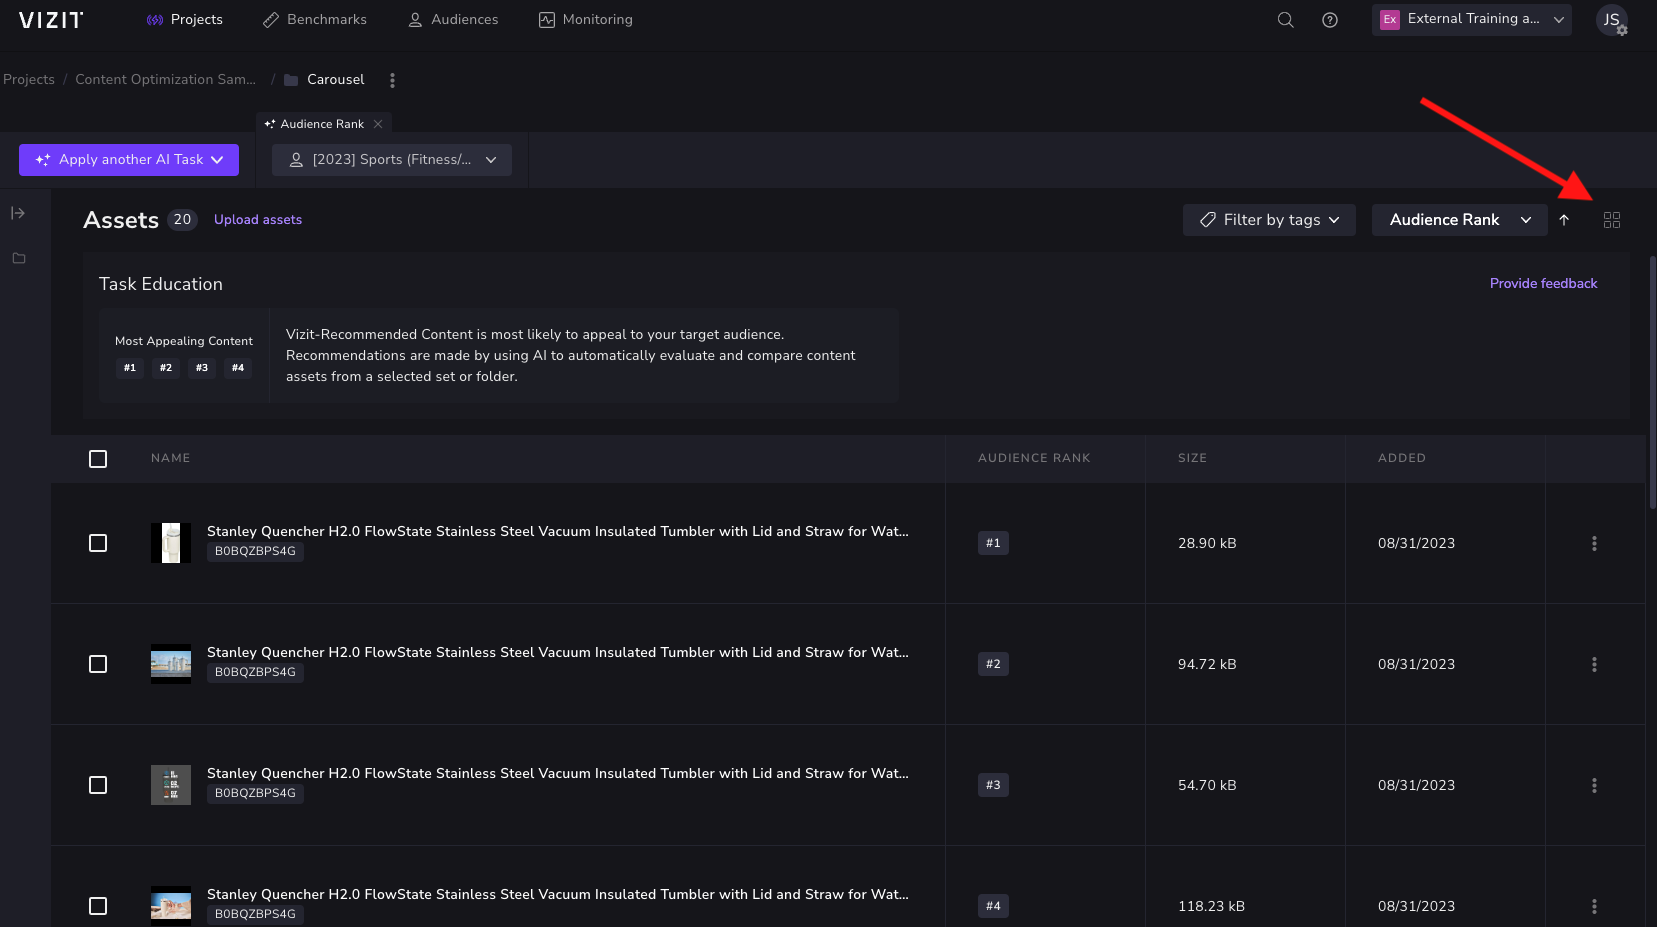Click the 94.72 kB size value
This screenshot has height=927, width=1657.
[1207, 664]
